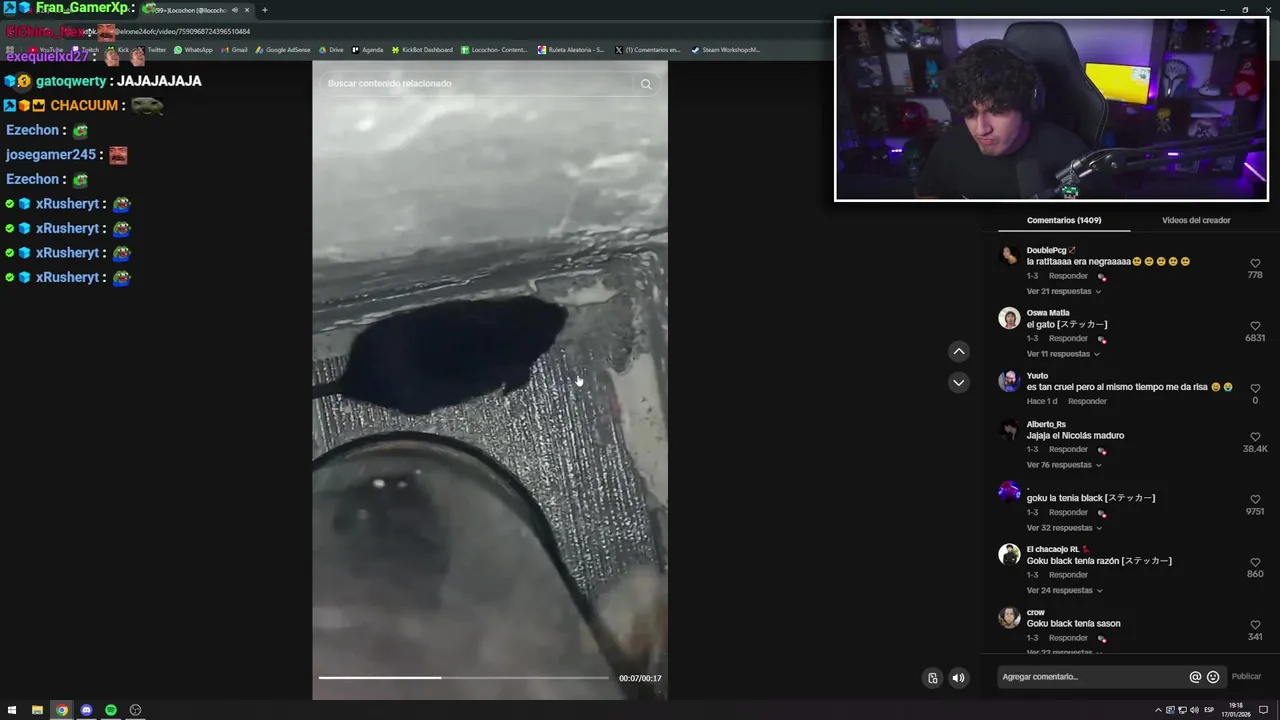1280x720 pixels.
Task: Open the Windows notification center icon
Action: 1263,710
